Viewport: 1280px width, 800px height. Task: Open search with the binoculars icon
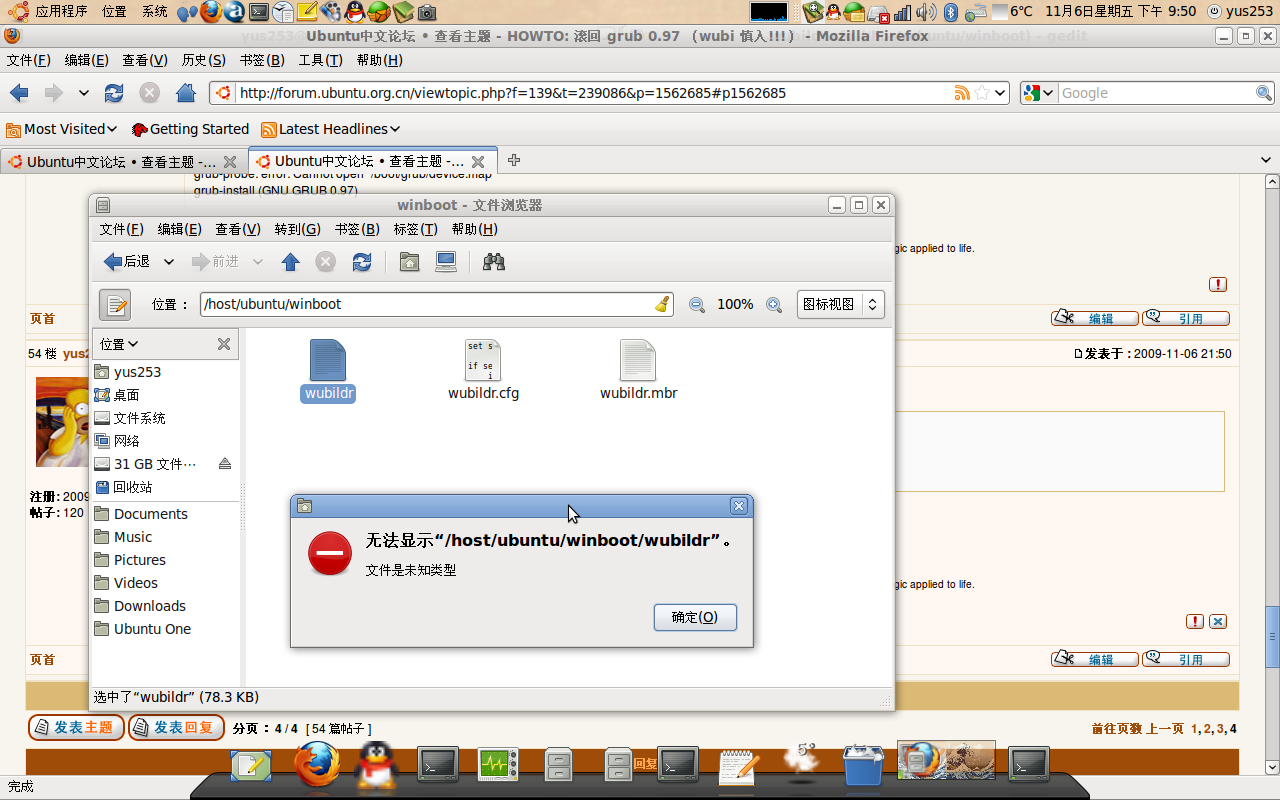[x=494, y=262]
